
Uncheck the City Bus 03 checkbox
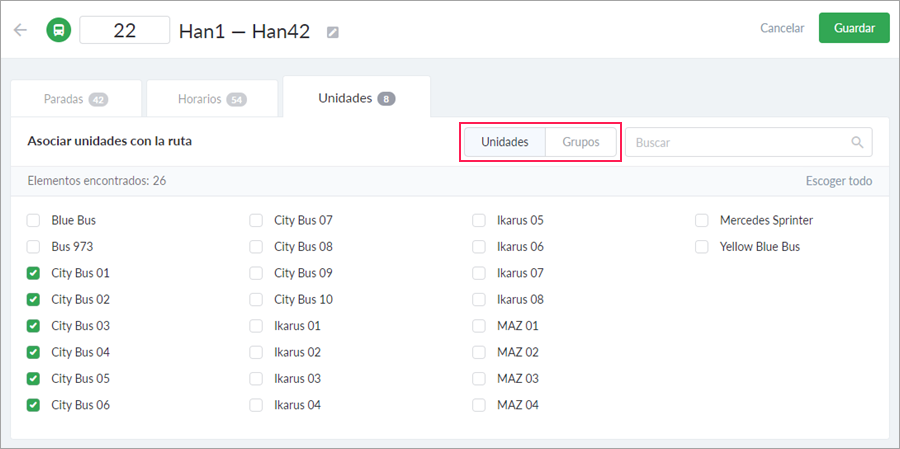pos(34,326)
